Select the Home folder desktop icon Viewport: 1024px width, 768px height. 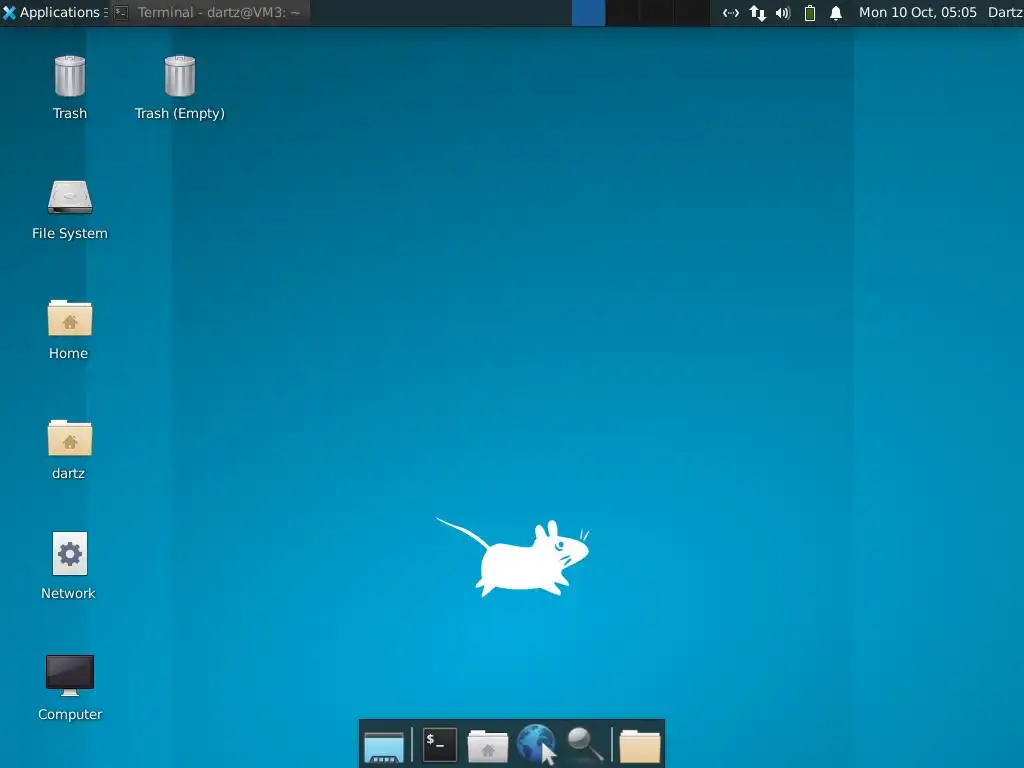point(69,330)
